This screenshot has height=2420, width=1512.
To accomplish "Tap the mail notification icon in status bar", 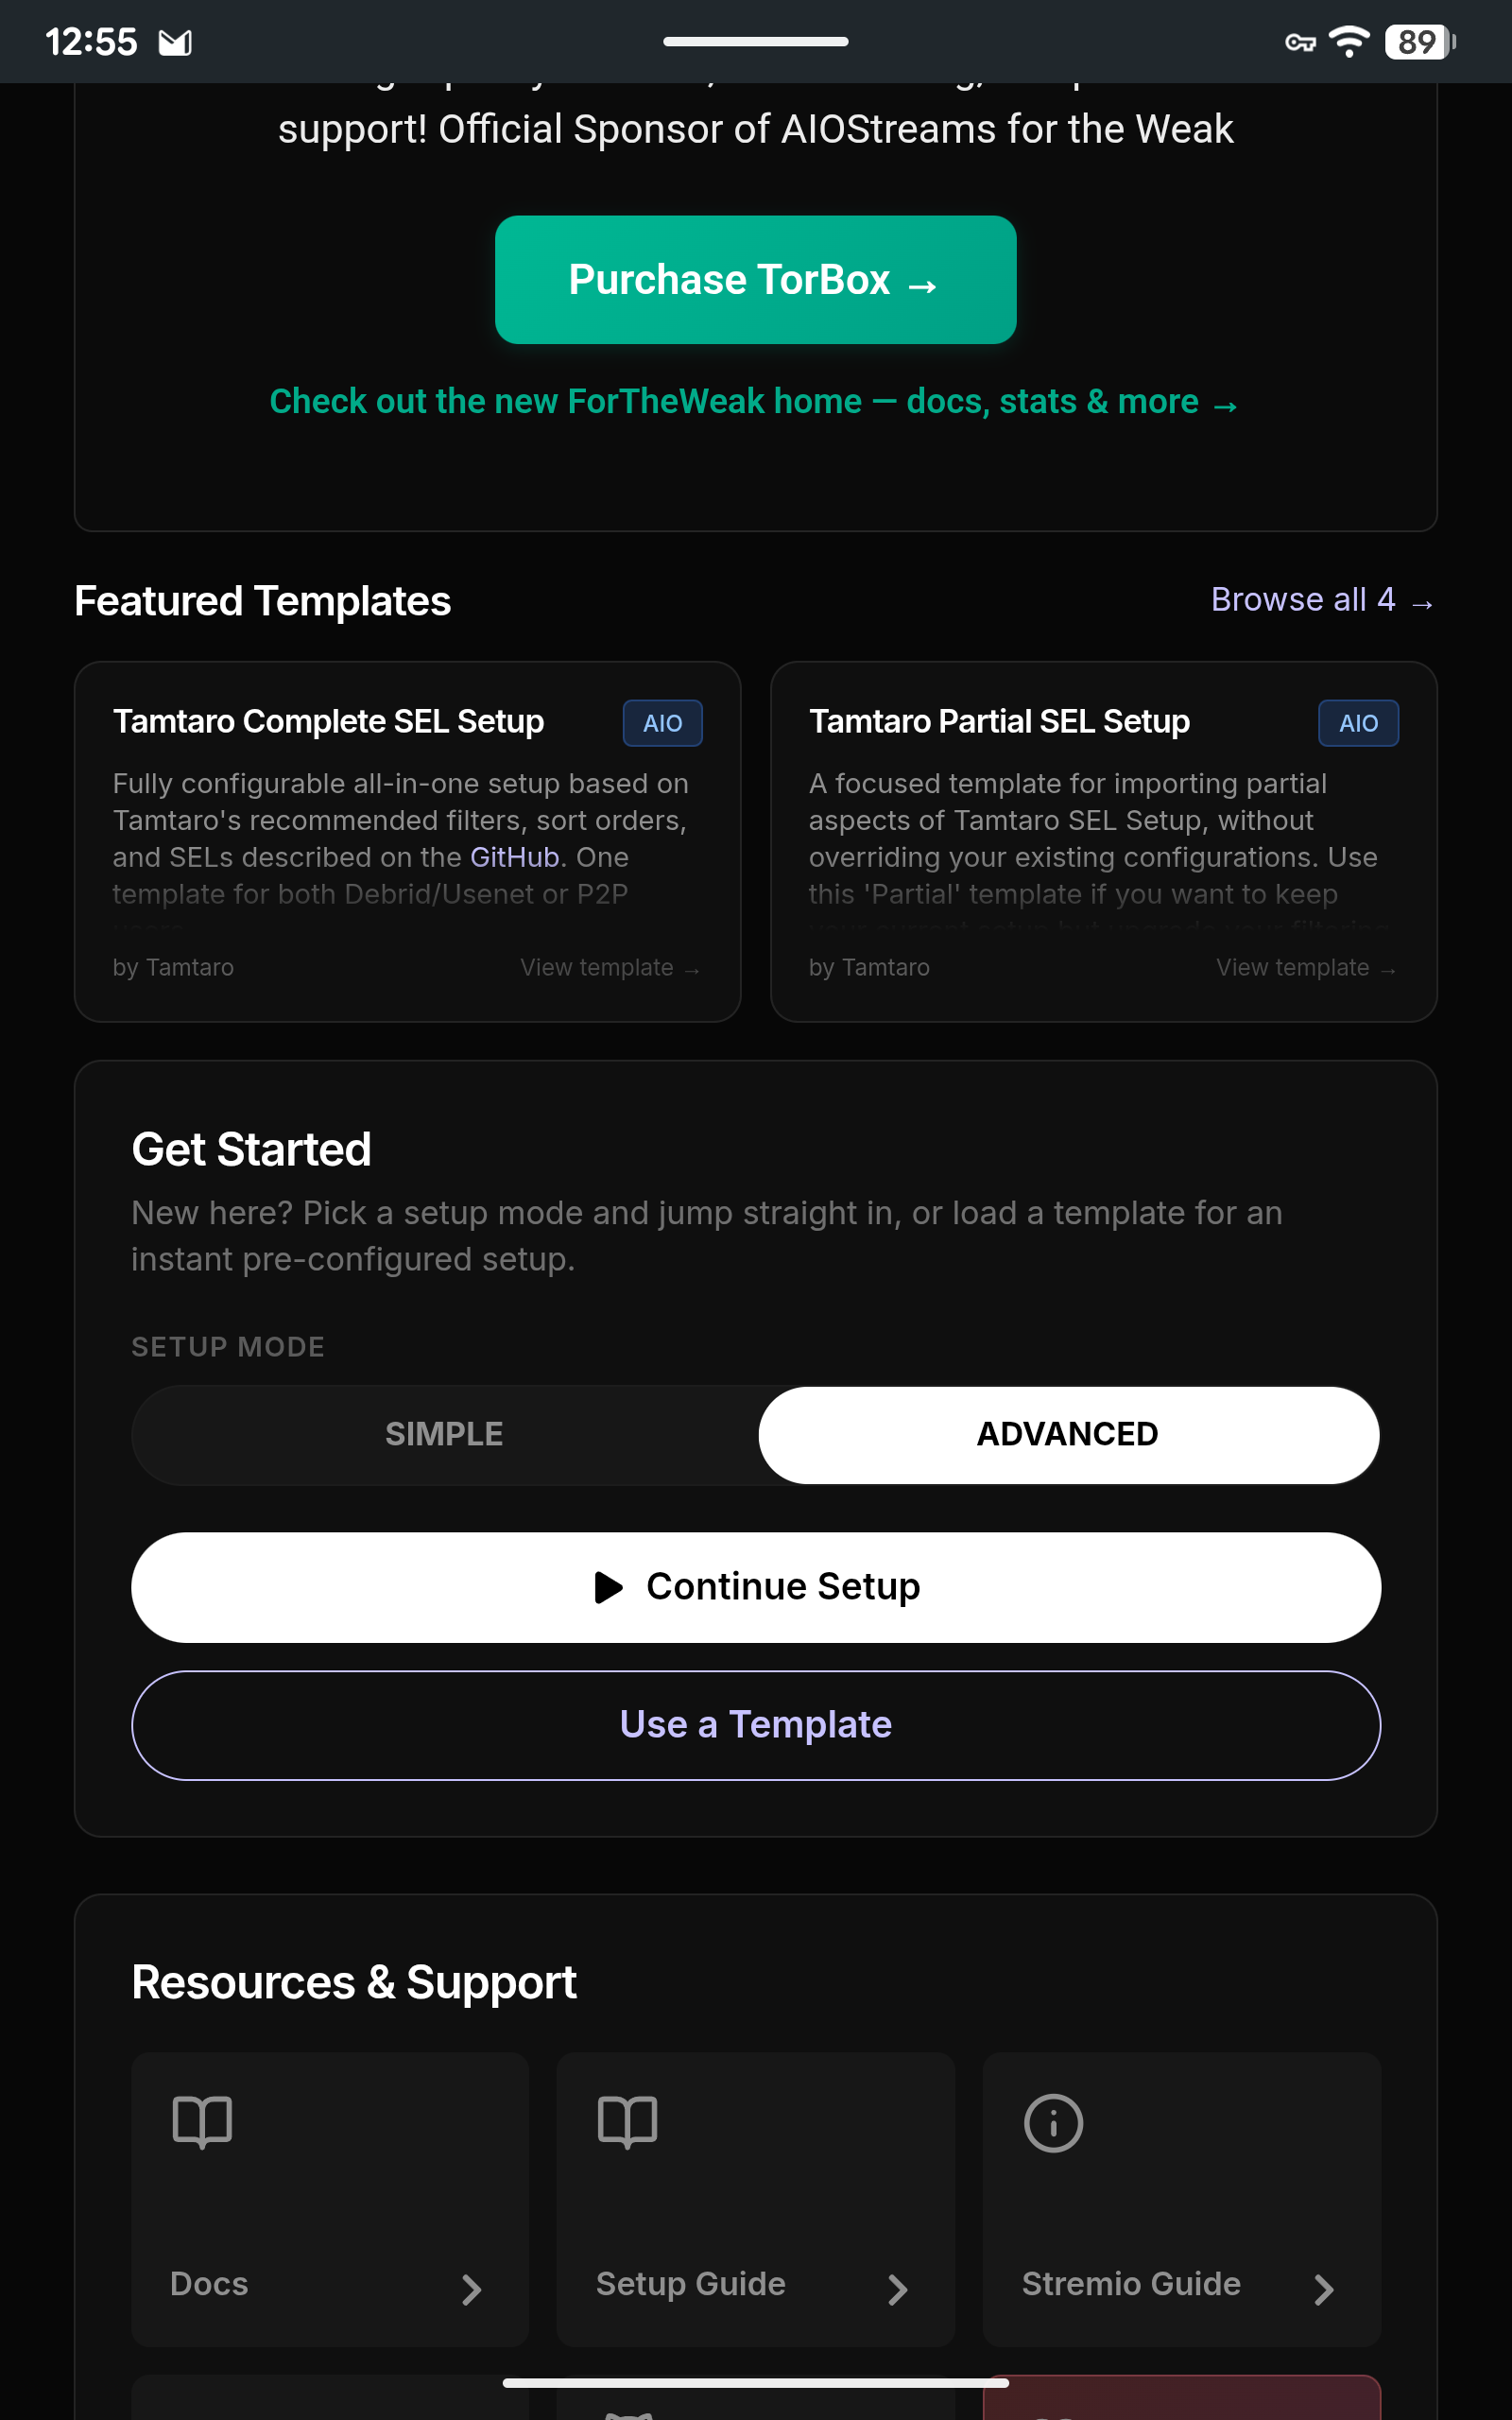I will (175, 42).
